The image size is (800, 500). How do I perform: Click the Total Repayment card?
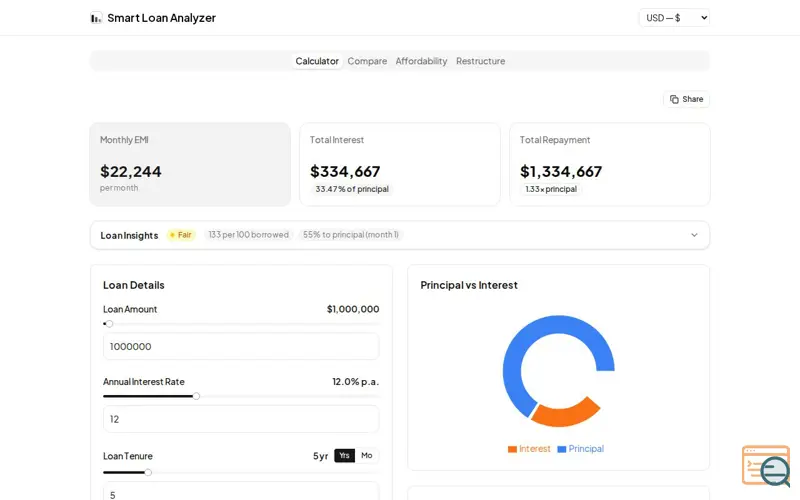pos(610,164)
